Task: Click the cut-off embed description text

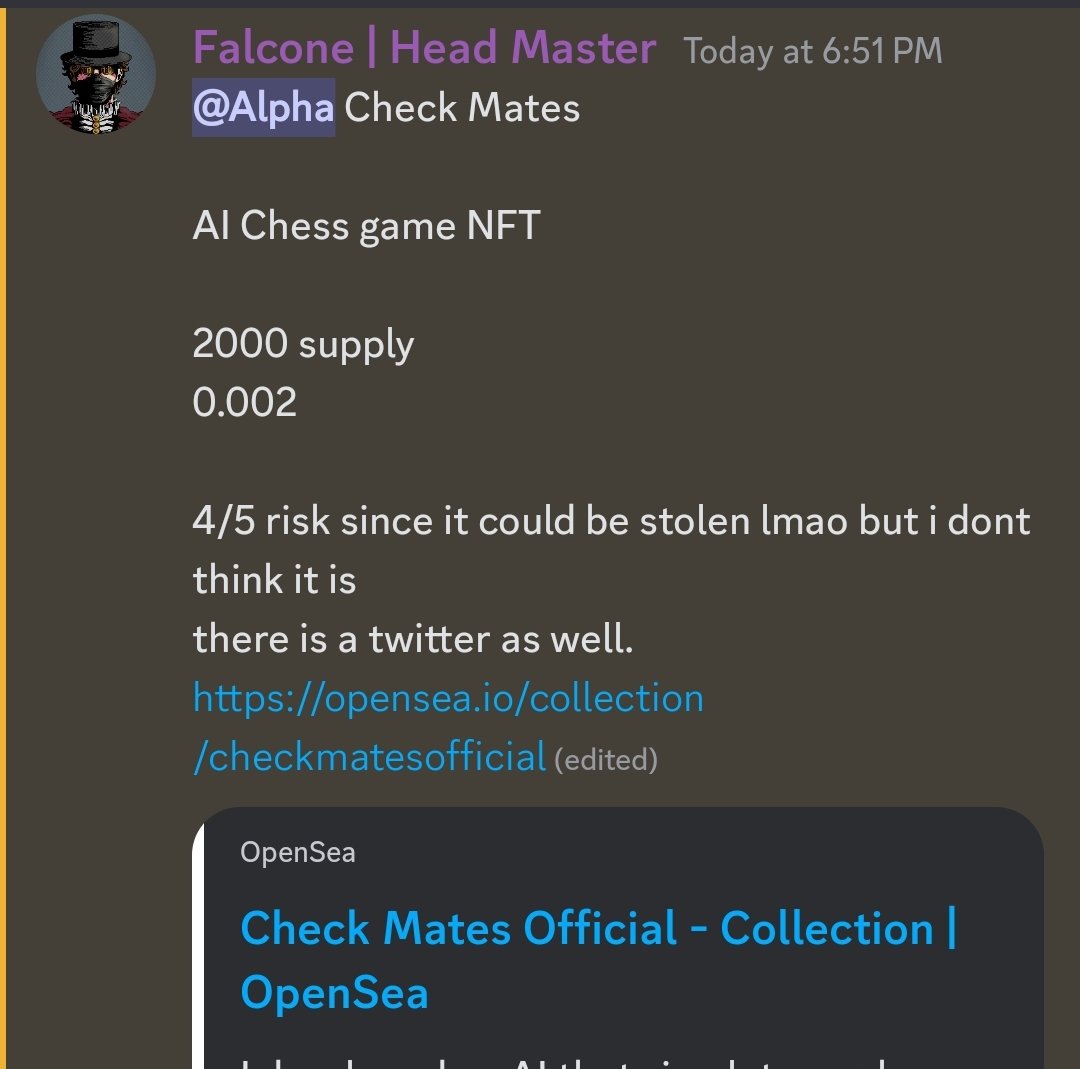Action: [565, 1061]
